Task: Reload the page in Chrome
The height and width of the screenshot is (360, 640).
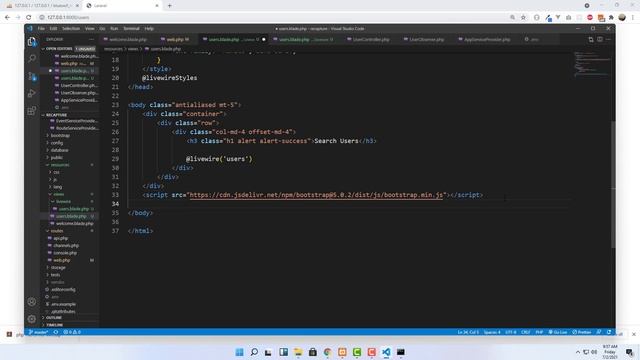Action: point(29,17)
